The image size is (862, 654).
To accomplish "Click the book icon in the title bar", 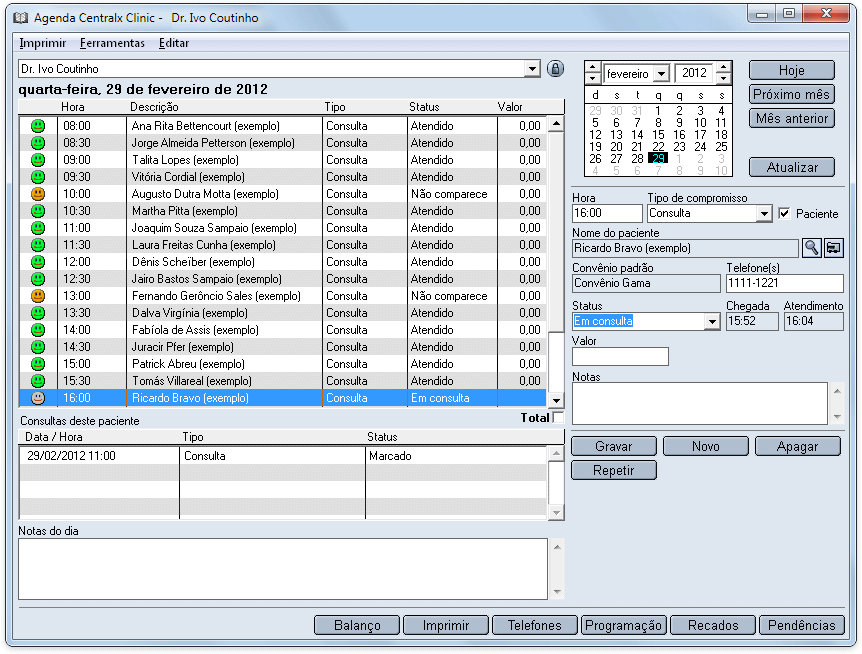I will [x=20, y=18].
